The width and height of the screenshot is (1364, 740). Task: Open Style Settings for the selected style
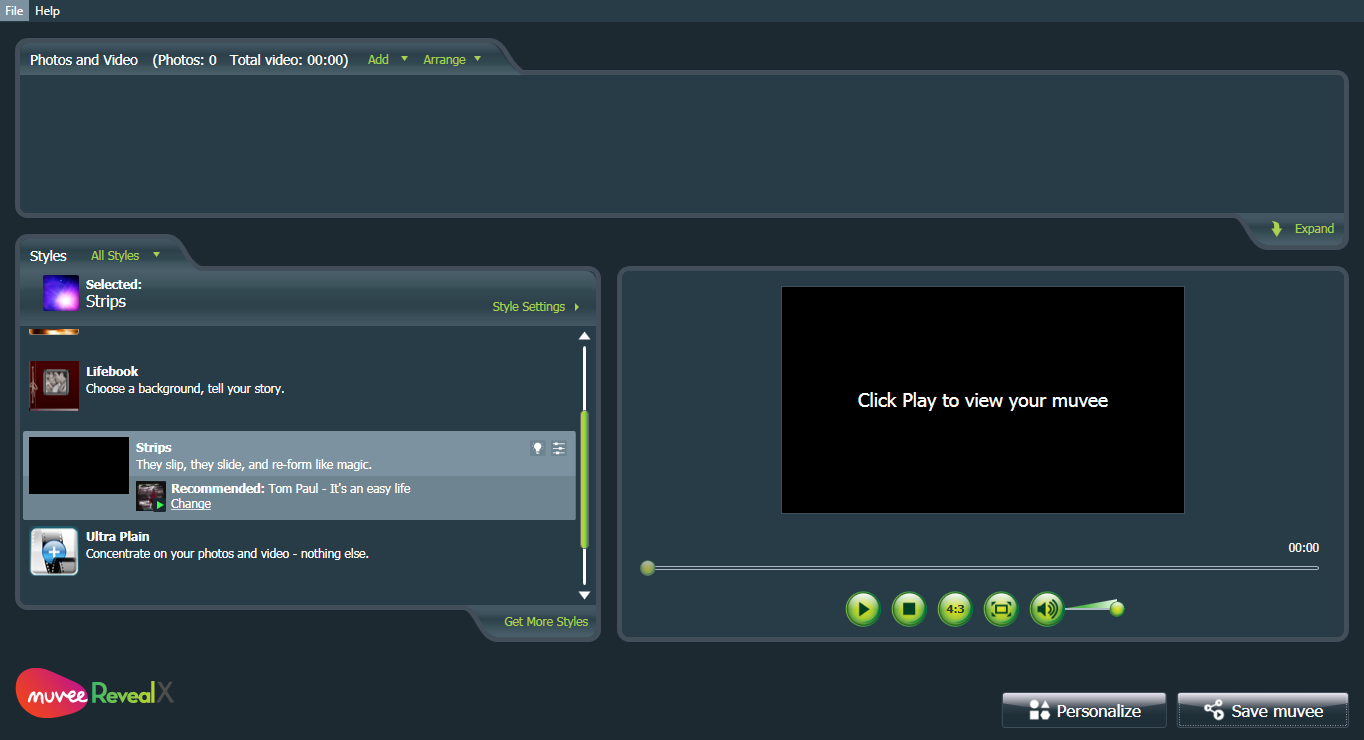(536, 306)
